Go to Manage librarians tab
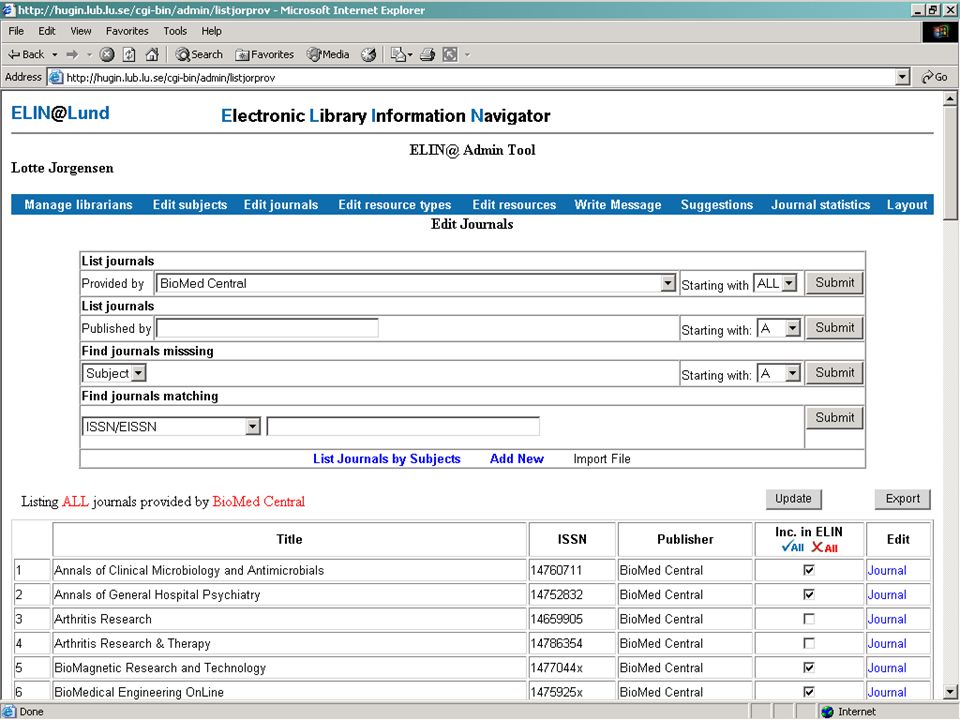 tap(78, 205)
